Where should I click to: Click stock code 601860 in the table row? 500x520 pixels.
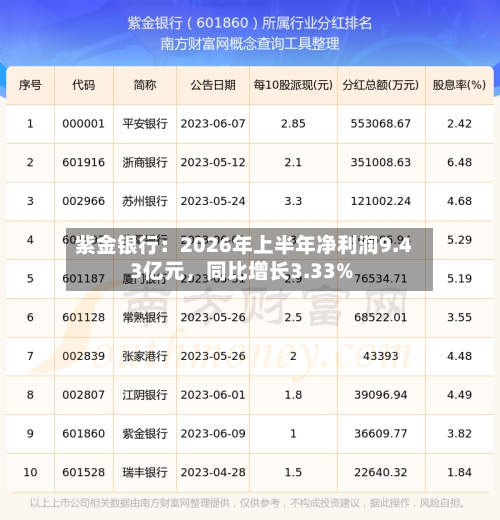(x=84, y=433)
